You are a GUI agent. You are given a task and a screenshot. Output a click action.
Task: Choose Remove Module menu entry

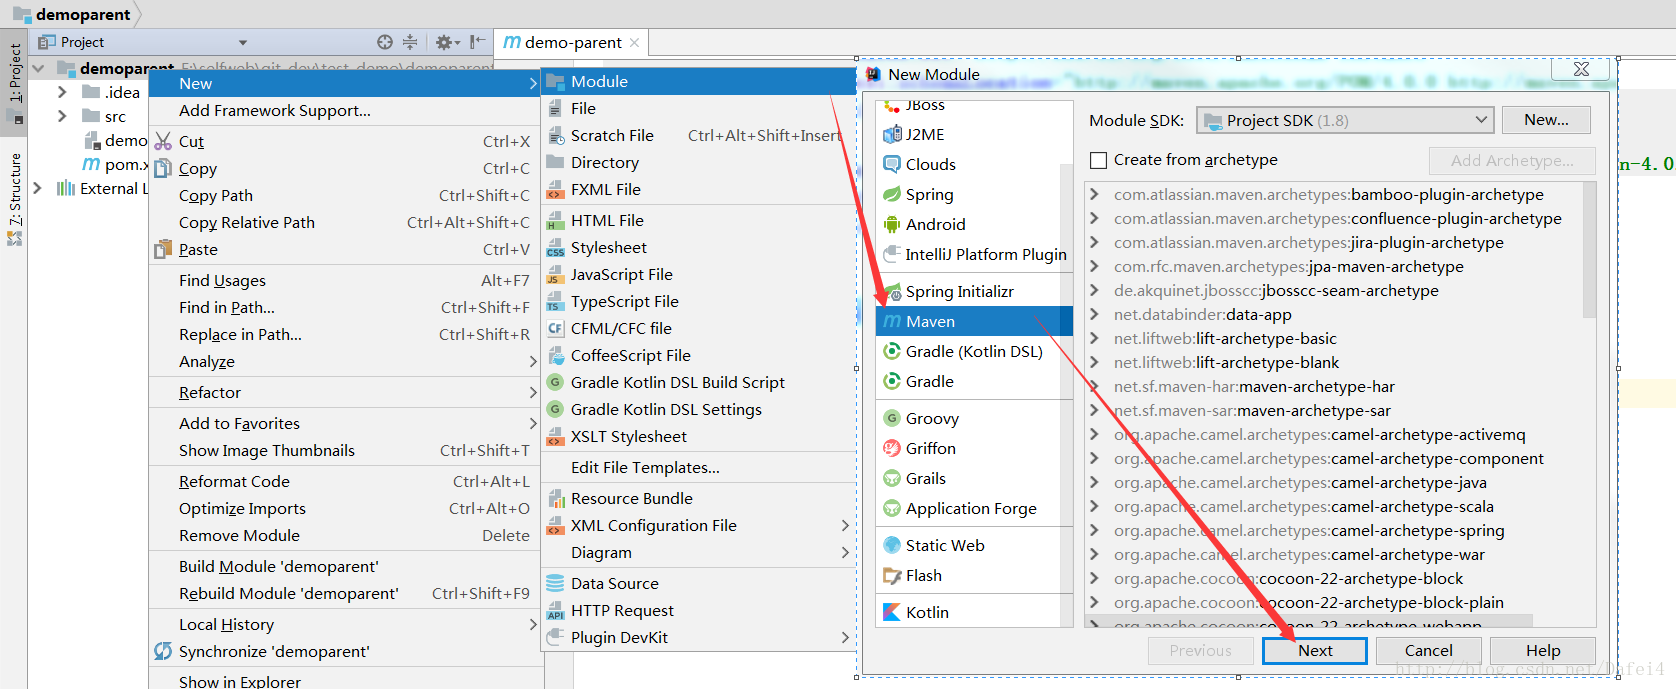coord(345,535)
